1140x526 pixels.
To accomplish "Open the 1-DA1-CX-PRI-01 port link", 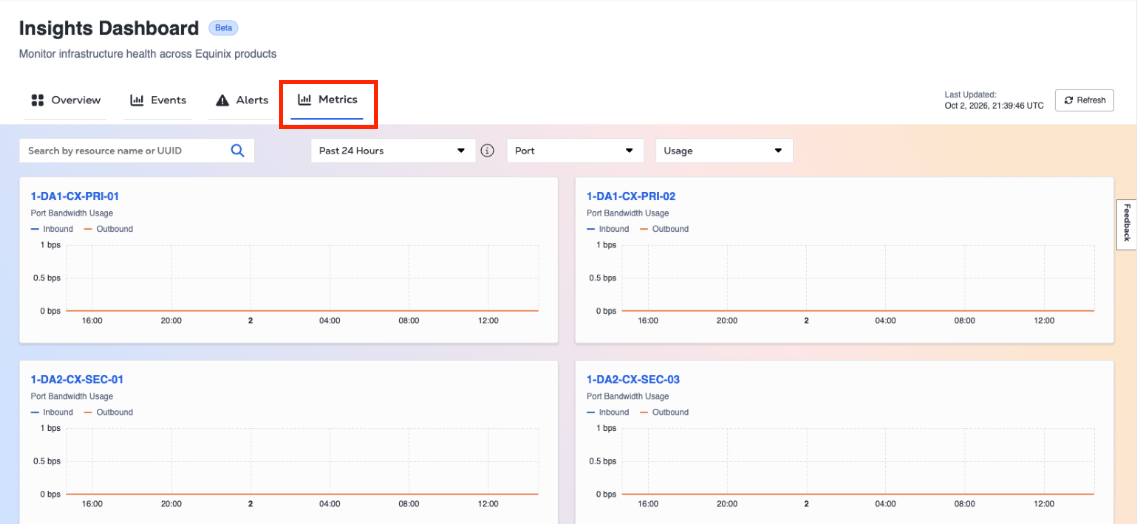I will [74, 196].
